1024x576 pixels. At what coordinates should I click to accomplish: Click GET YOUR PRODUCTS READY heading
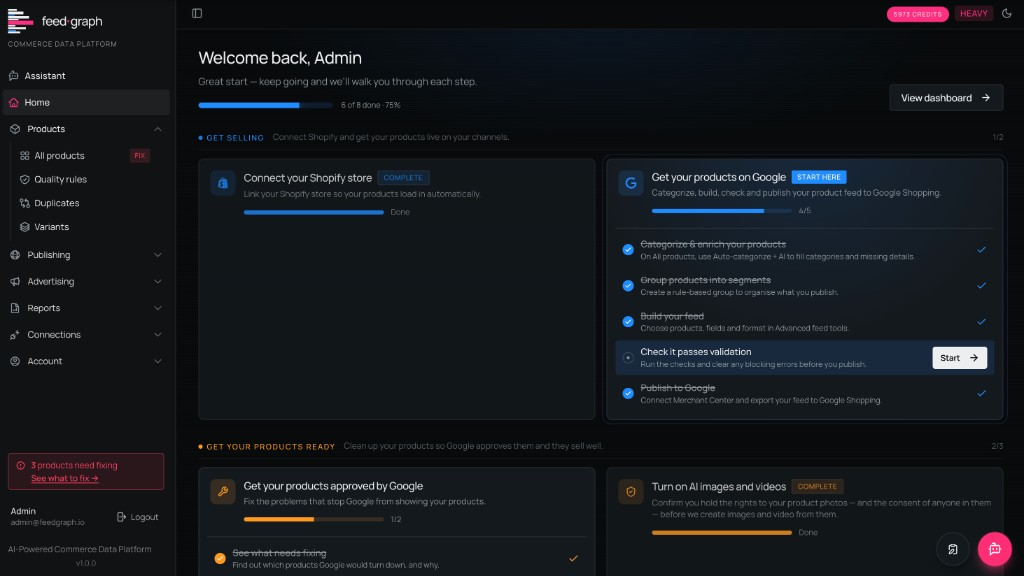(270, 447)
